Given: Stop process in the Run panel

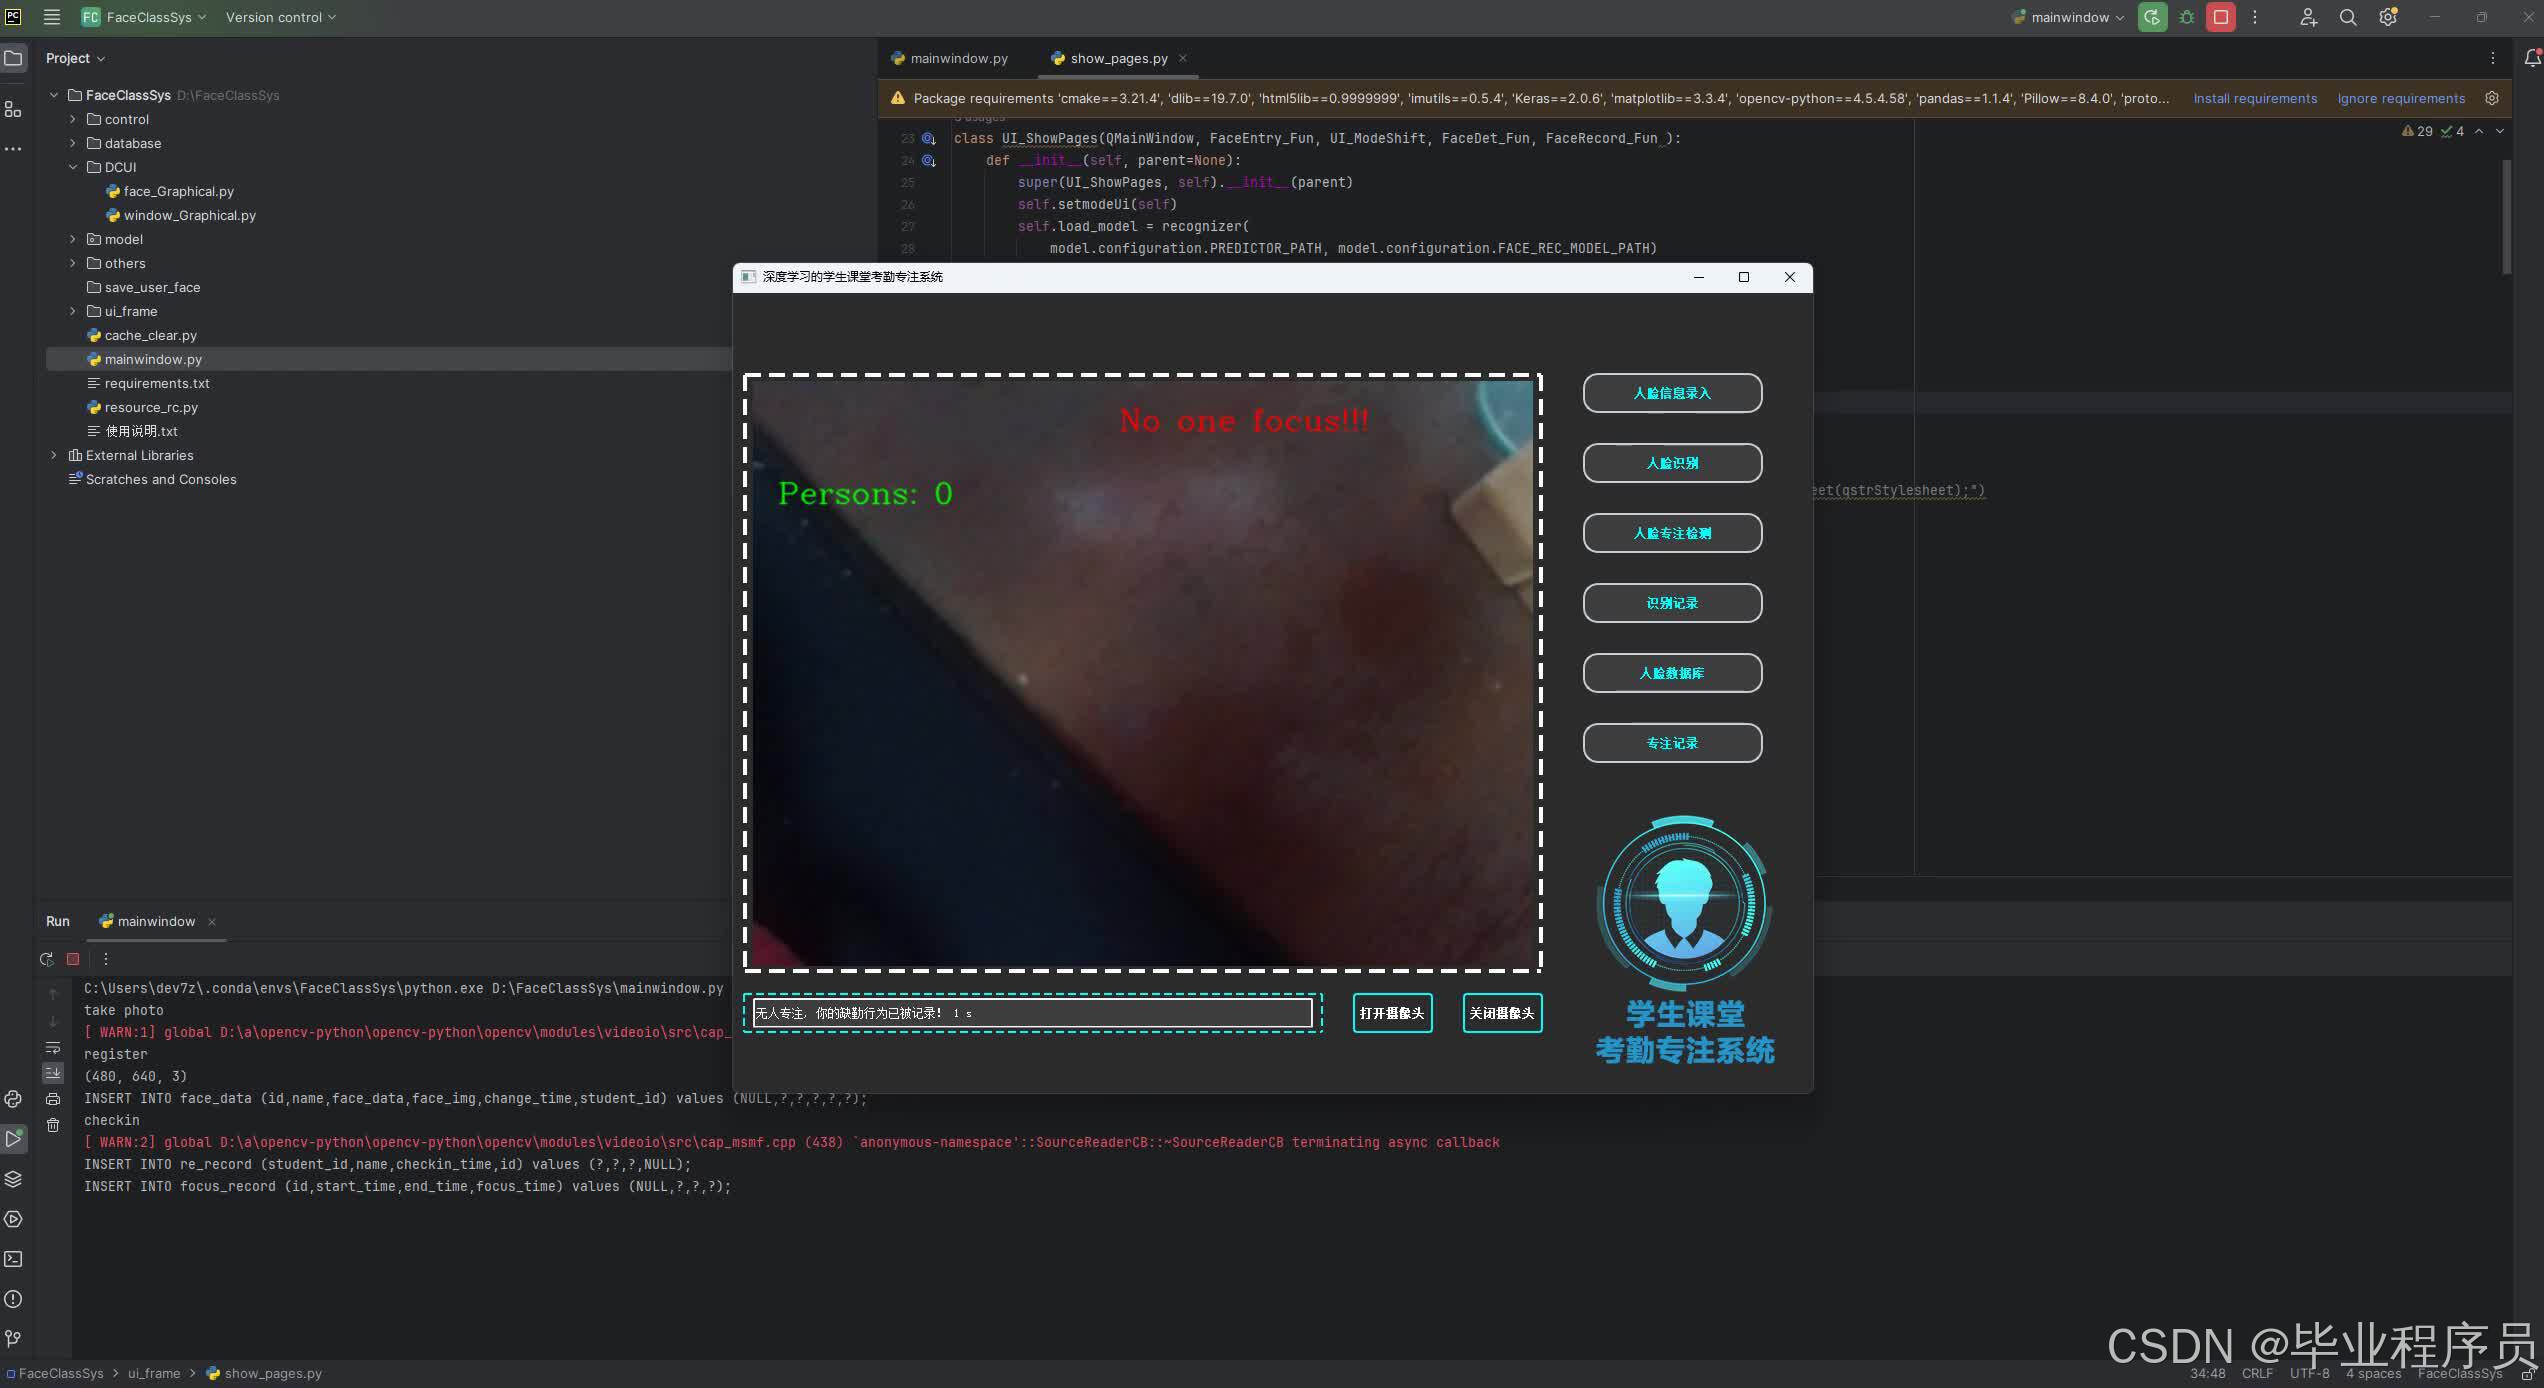Looking at the screenshot, I should point(73,959).
